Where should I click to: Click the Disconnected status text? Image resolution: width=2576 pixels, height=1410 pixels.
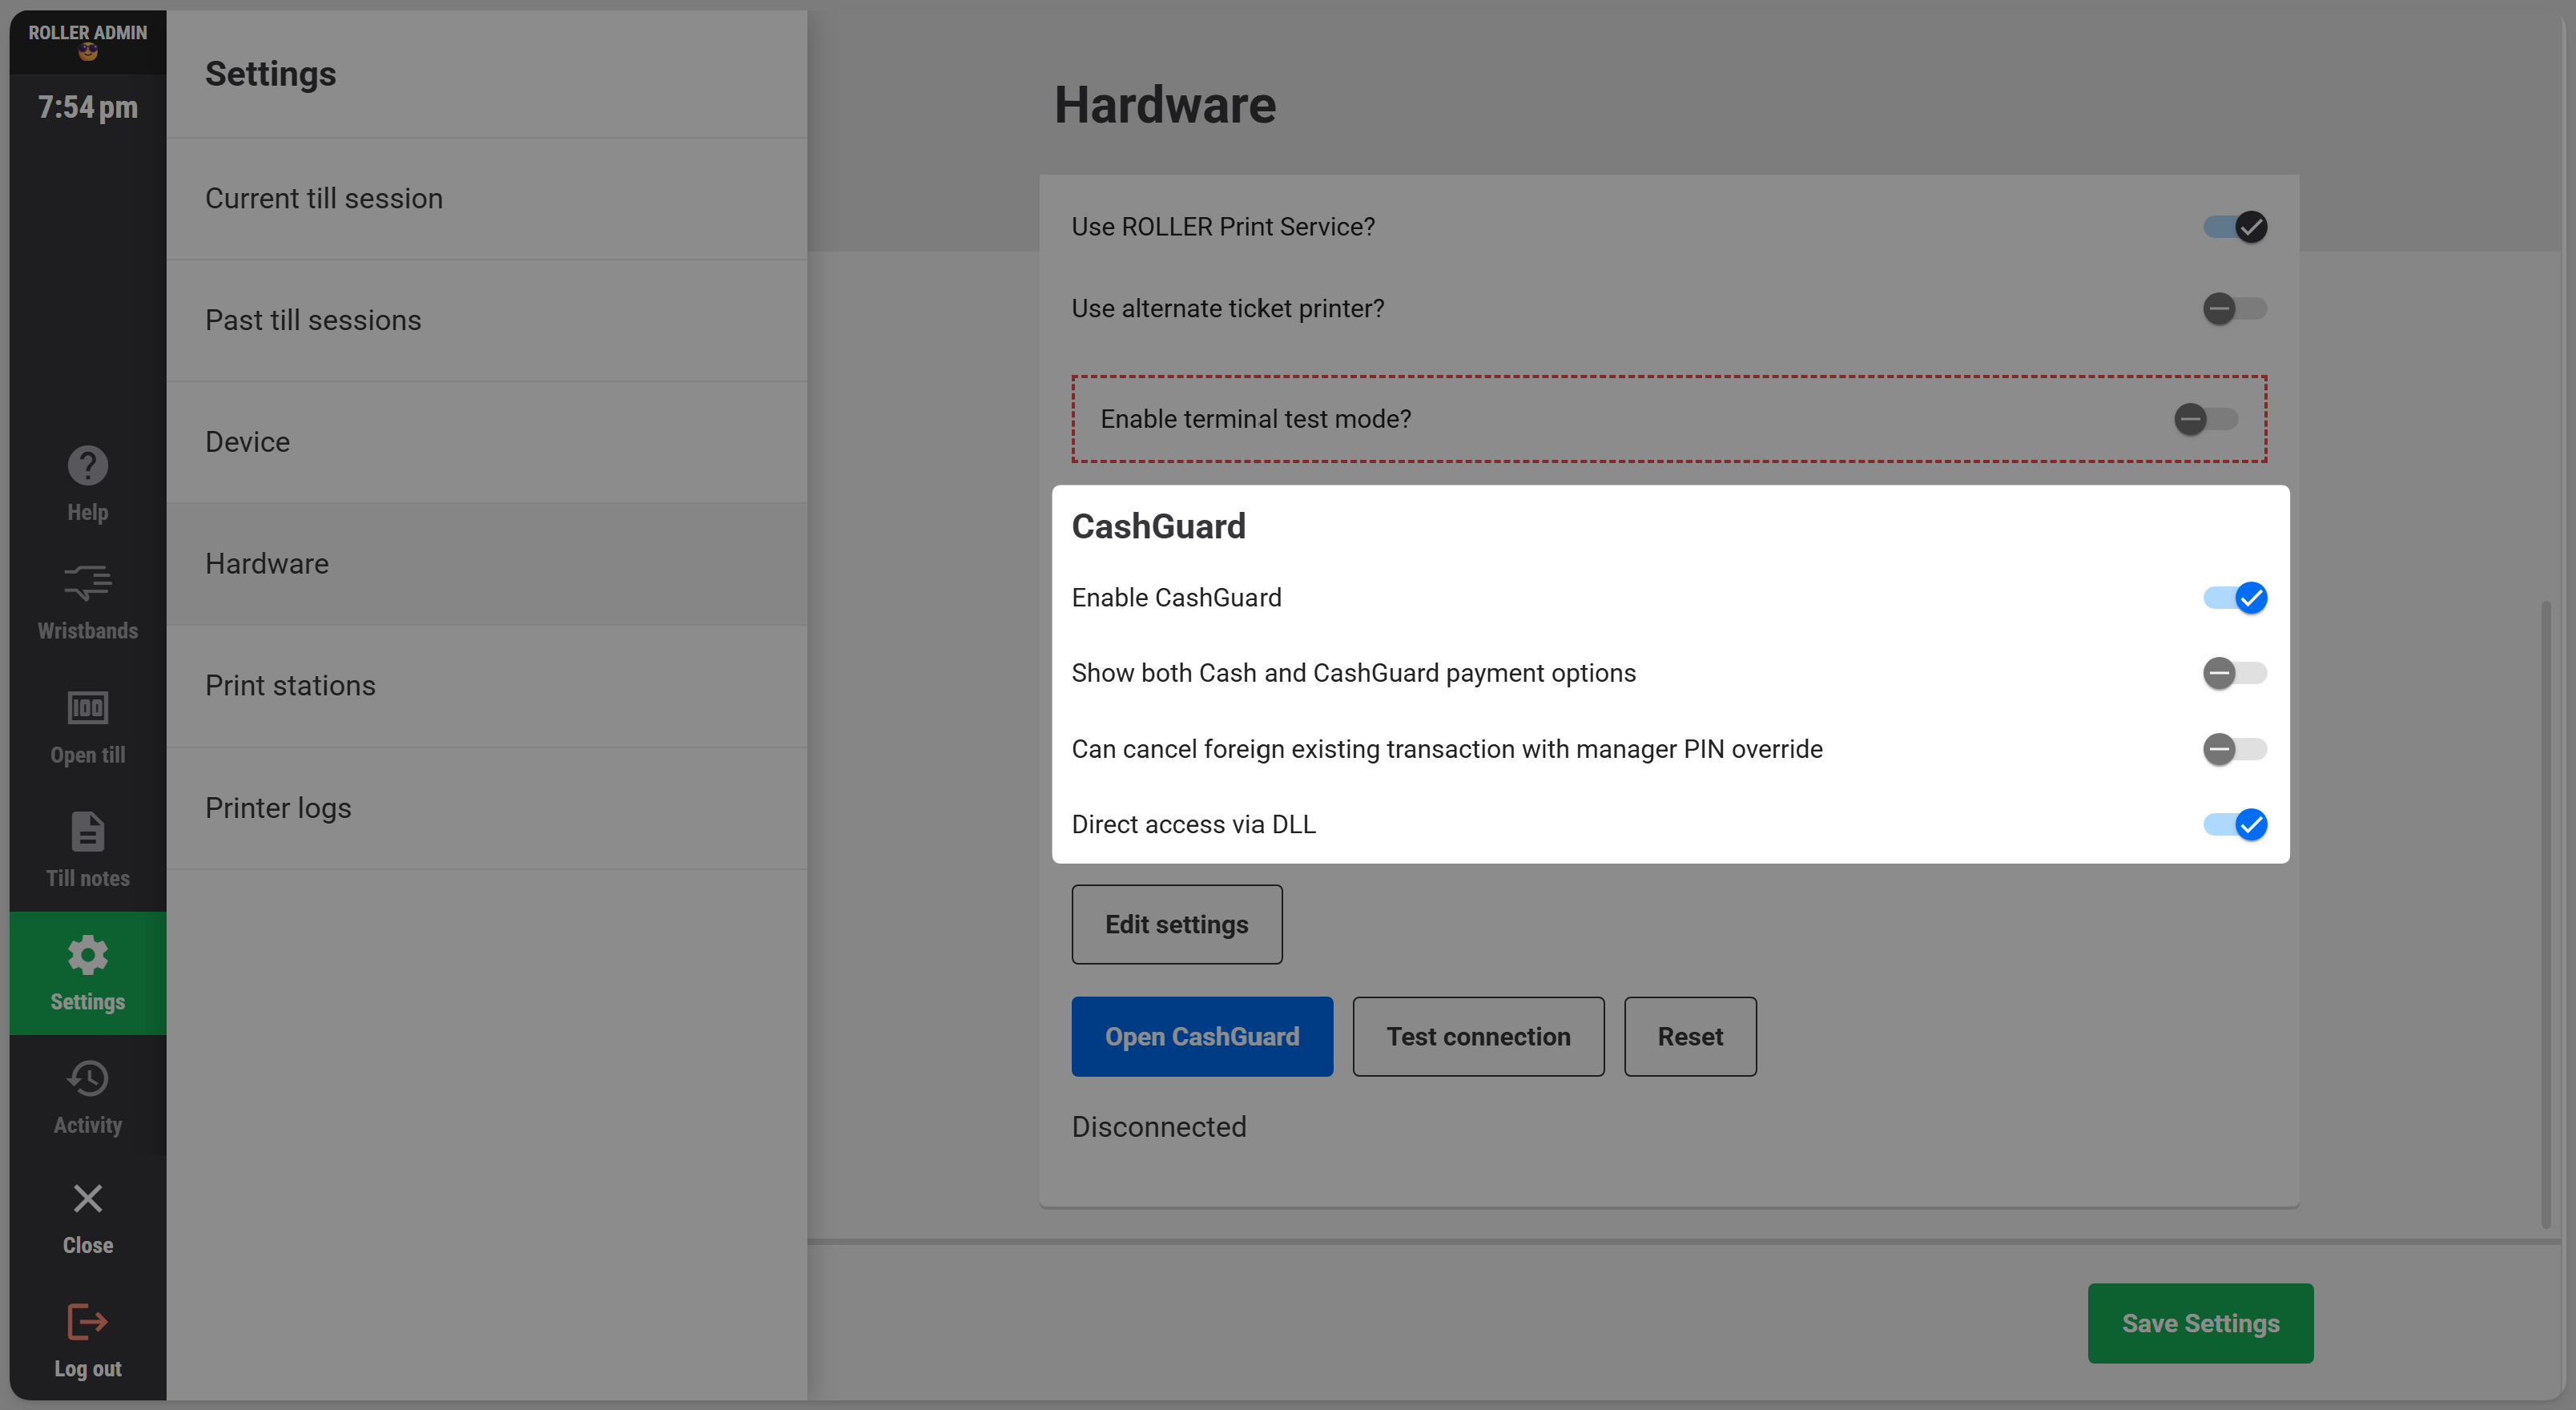click(1159, 1127)
